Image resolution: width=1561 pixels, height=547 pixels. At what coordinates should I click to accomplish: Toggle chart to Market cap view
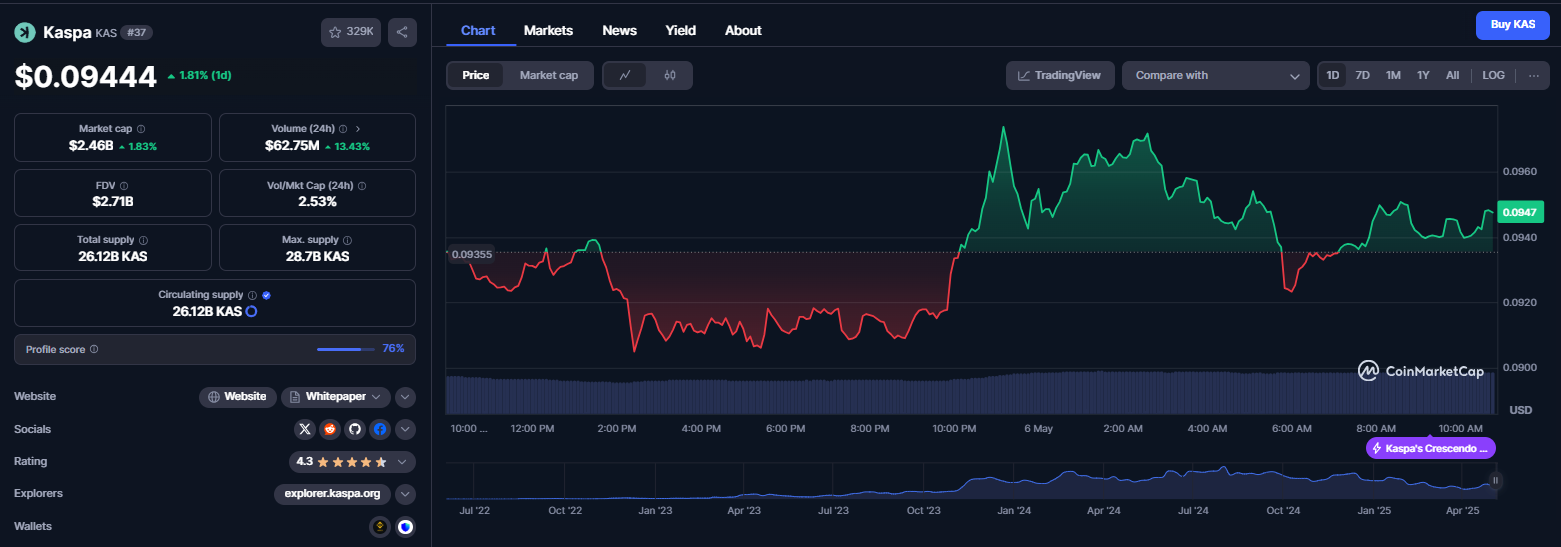tap(549, 75)
